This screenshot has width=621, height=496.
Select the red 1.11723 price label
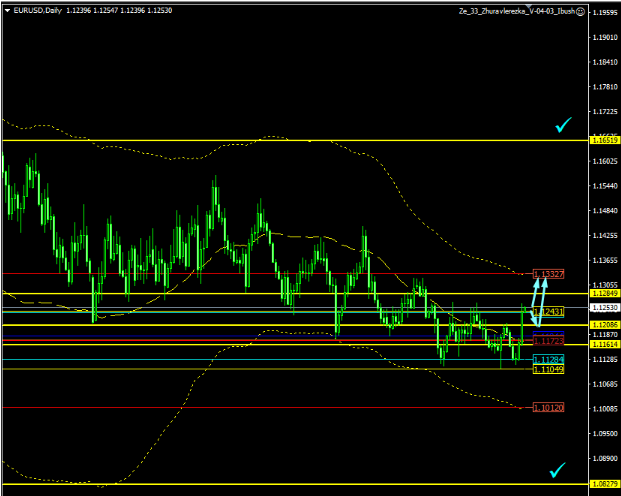point(549,341)
